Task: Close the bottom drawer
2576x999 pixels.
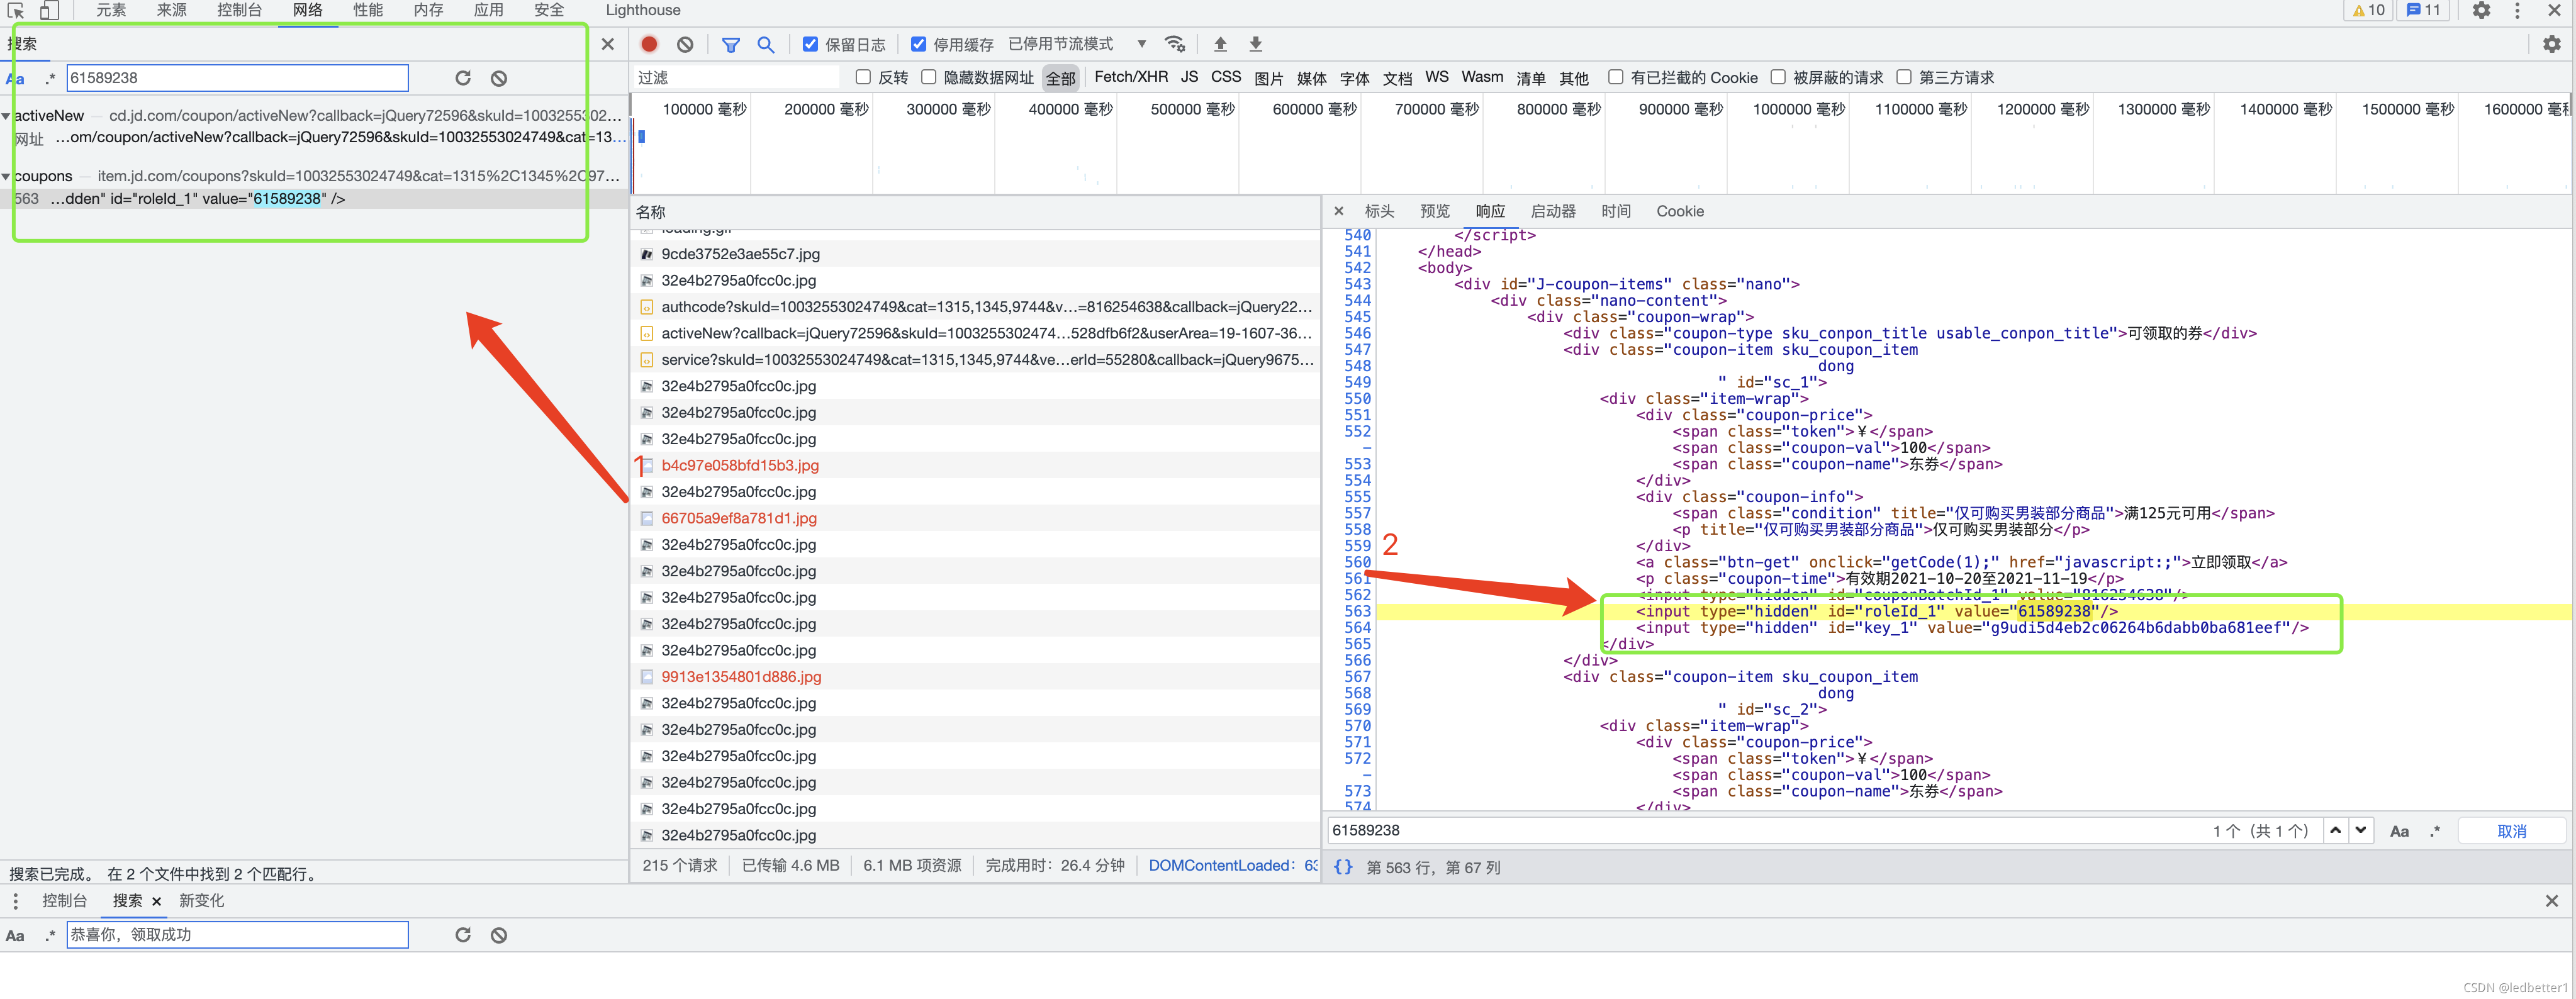Action: (2552, 901)
